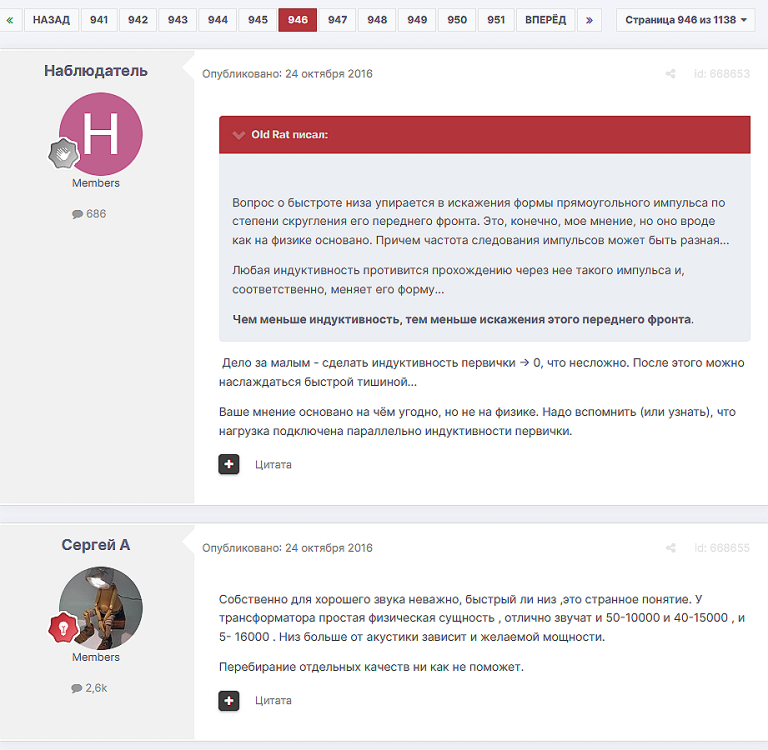
Task: Click post id 668653 link
Action: (x=721, y=74)
